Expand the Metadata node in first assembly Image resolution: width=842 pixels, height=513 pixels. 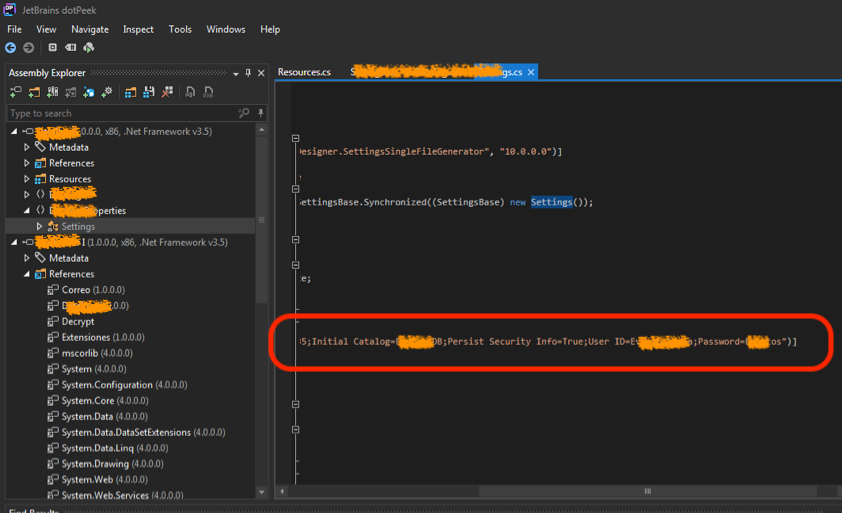tap(27, 147)
